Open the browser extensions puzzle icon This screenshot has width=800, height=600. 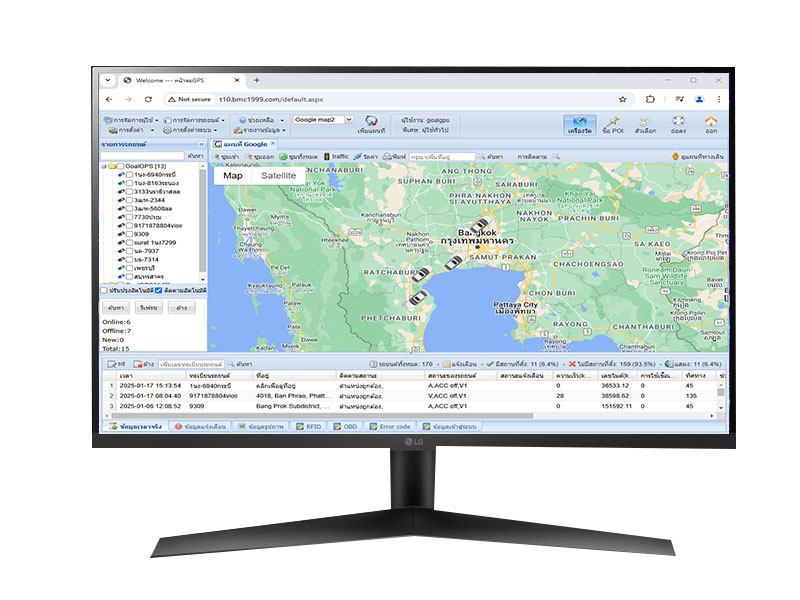tap(650, 99)
